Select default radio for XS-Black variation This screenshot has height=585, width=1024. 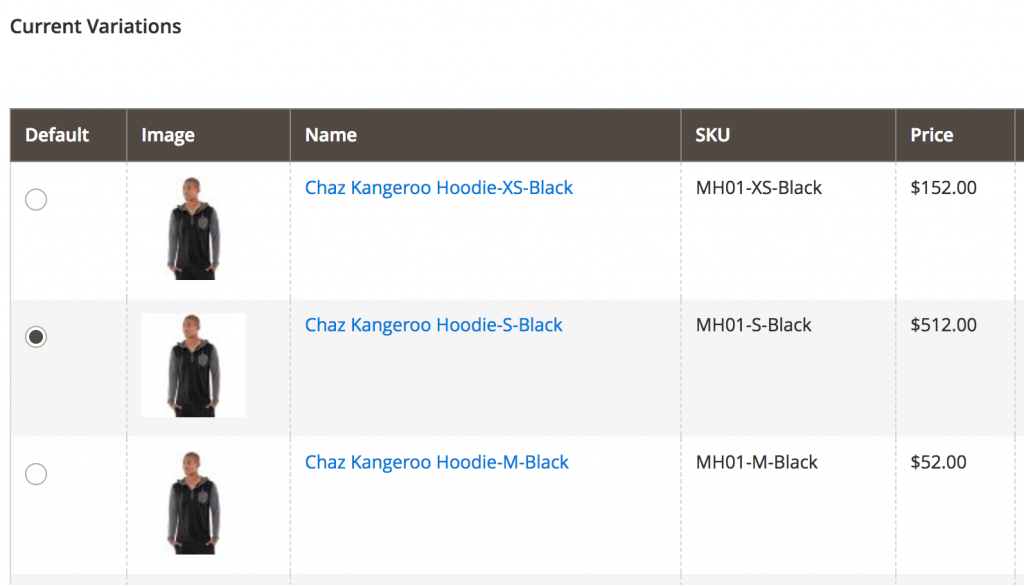pos(36,200)
